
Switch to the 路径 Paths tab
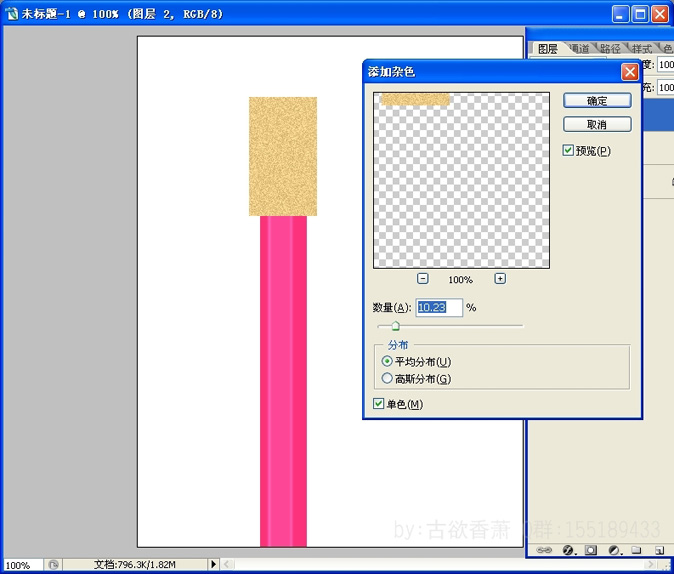[610, 49]
